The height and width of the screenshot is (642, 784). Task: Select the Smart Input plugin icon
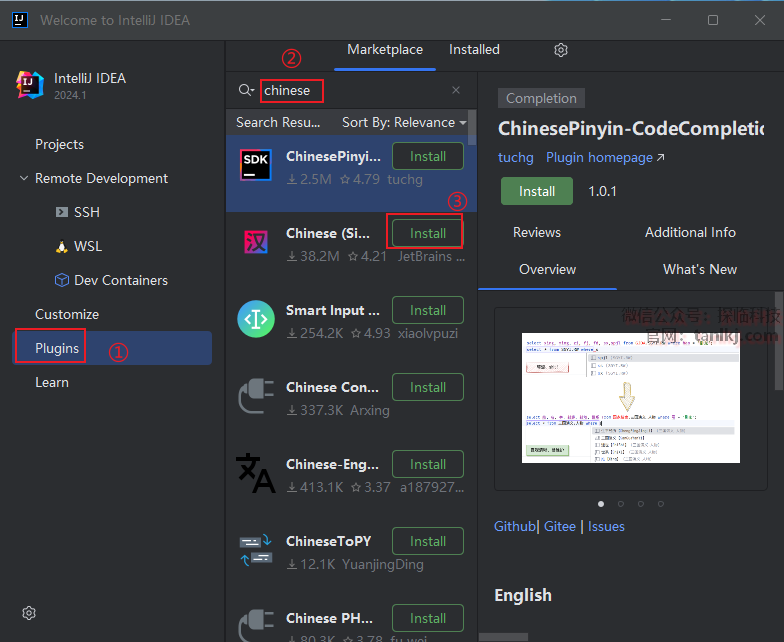coord(256,320)
